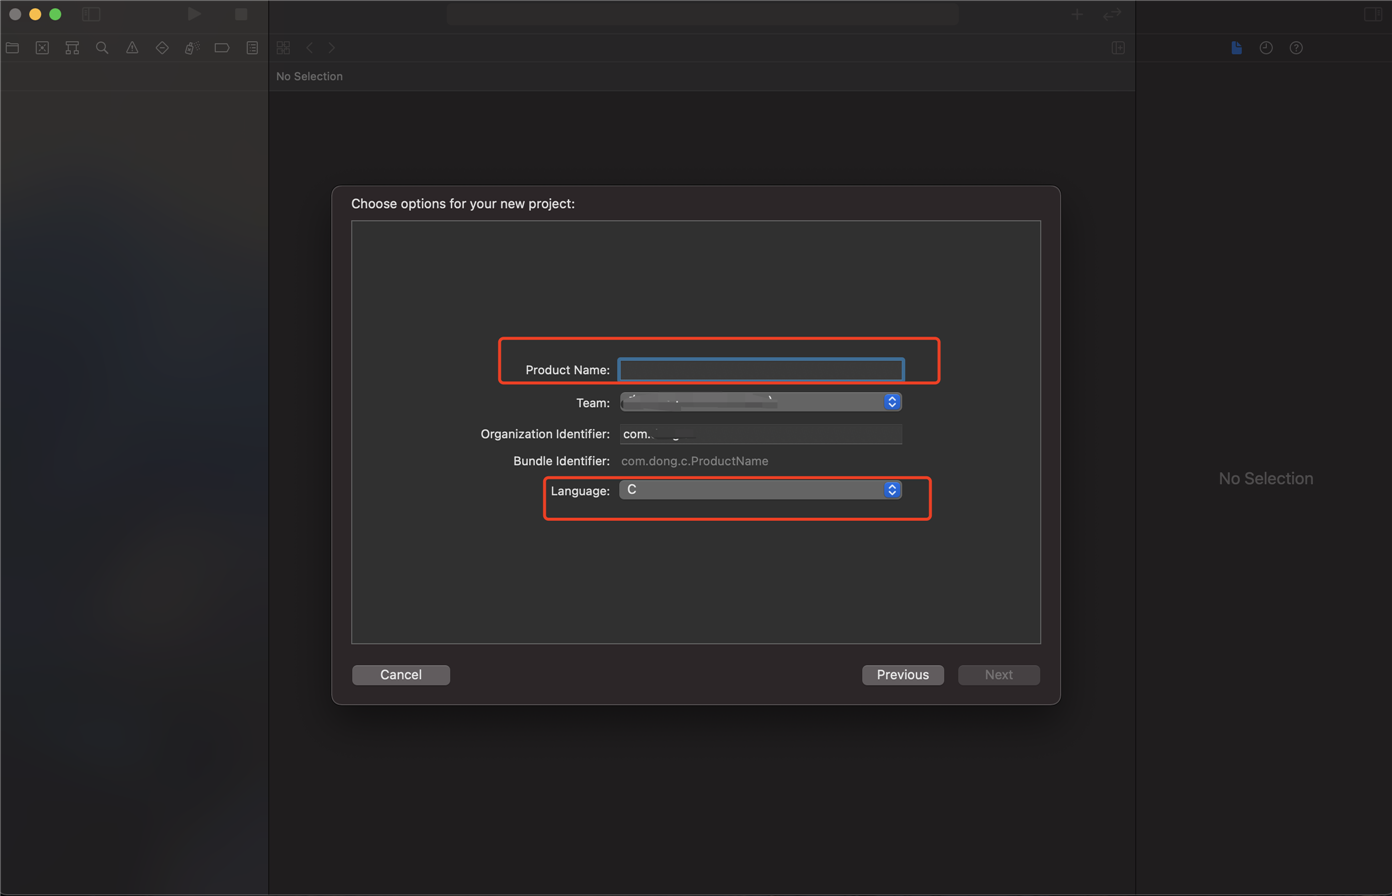The image size is (1392, 896).
Task: Open the Project navigator folder icon
Action: coord(12,47)
